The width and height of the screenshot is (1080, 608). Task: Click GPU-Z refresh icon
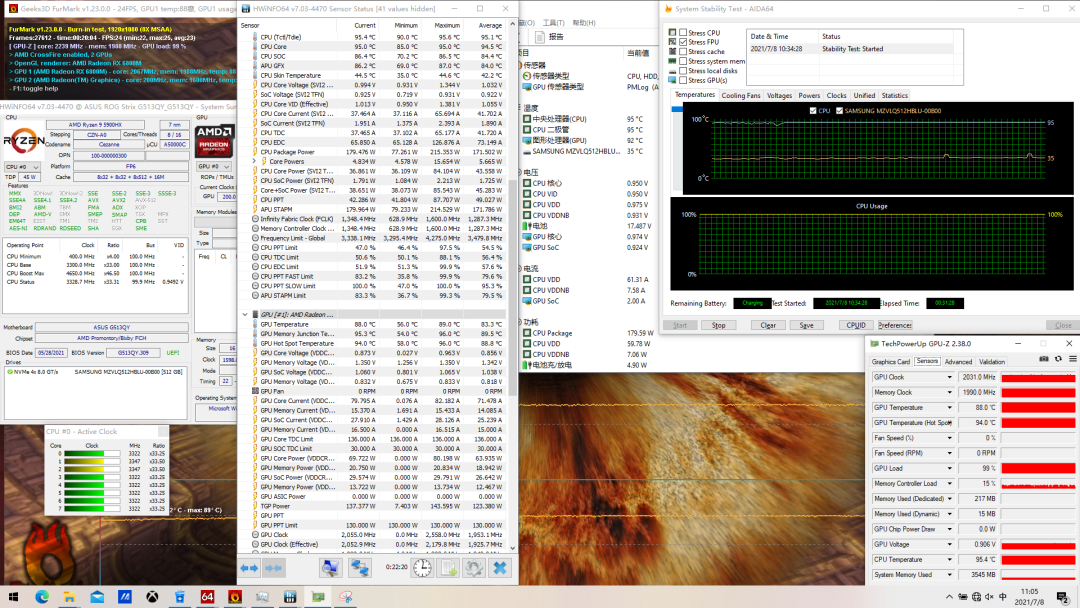[x=1057, y=361]
